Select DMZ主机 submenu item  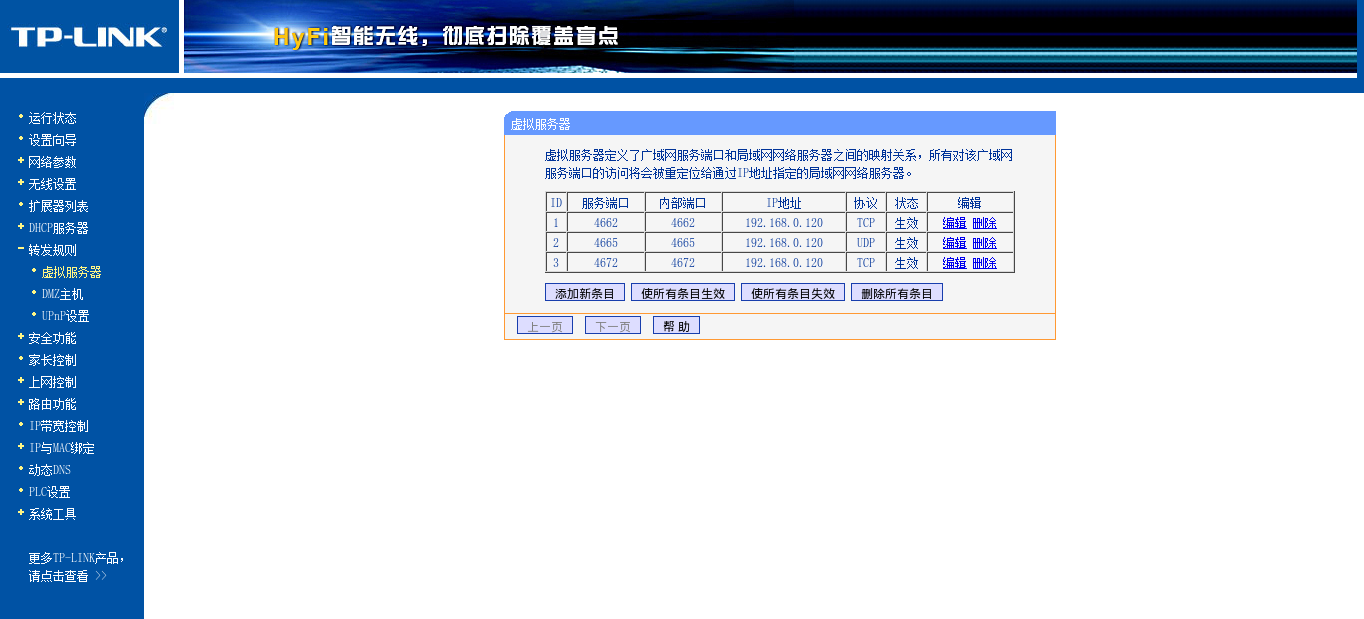point(62,294)
